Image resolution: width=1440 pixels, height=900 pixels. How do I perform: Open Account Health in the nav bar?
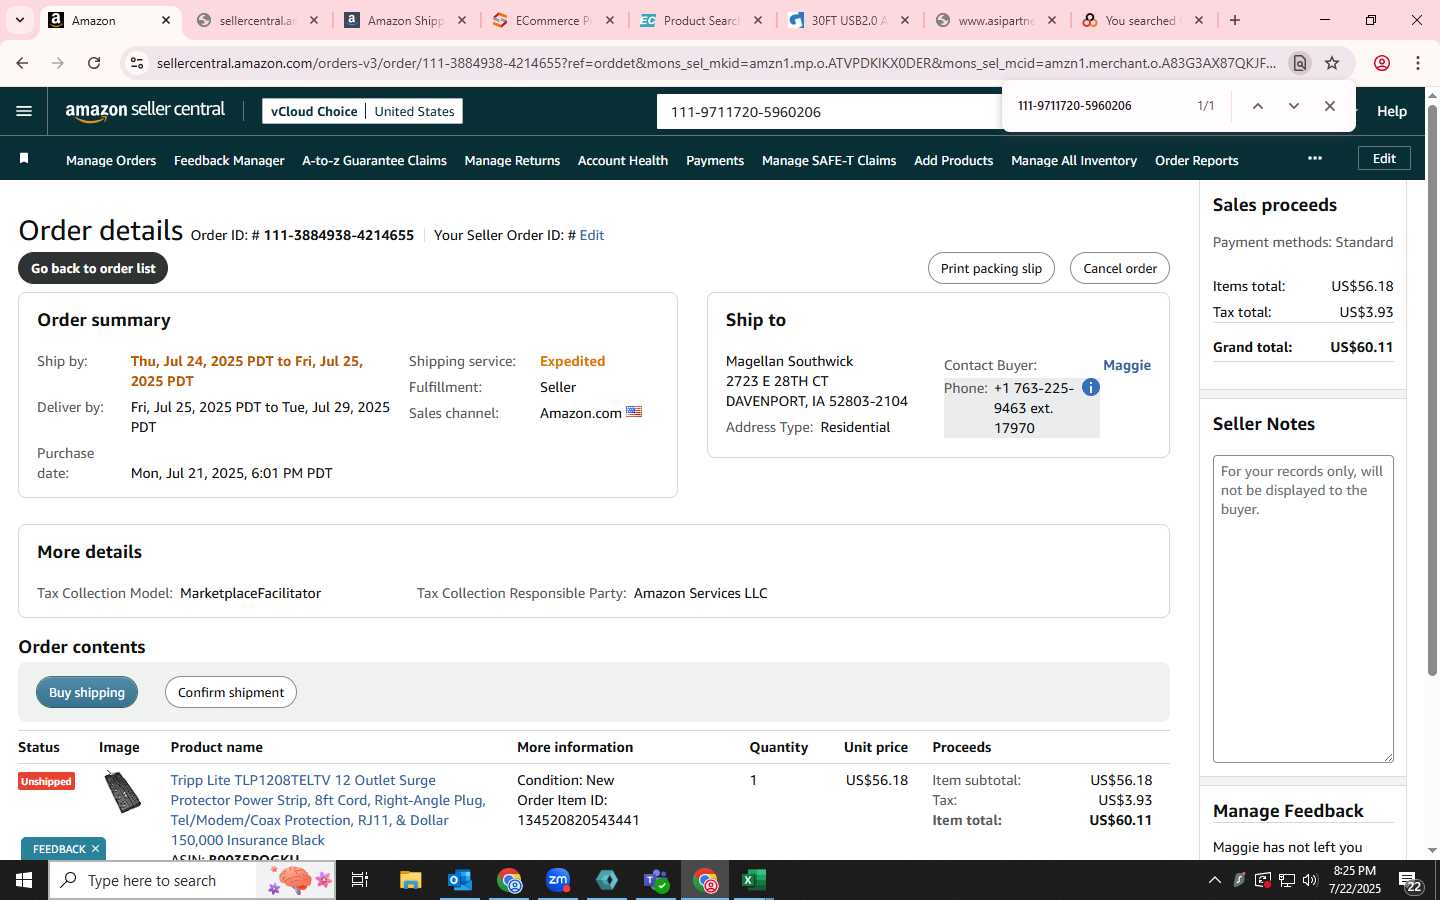[x=623, y=160]
